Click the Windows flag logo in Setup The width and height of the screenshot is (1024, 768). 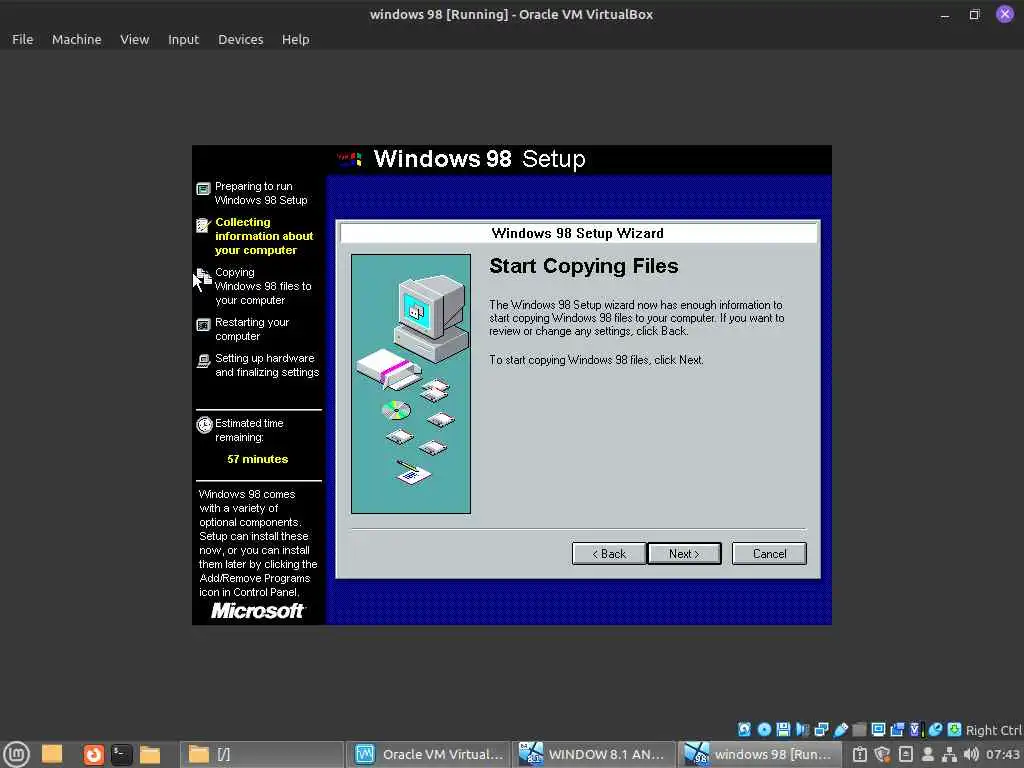pos(349,159)
